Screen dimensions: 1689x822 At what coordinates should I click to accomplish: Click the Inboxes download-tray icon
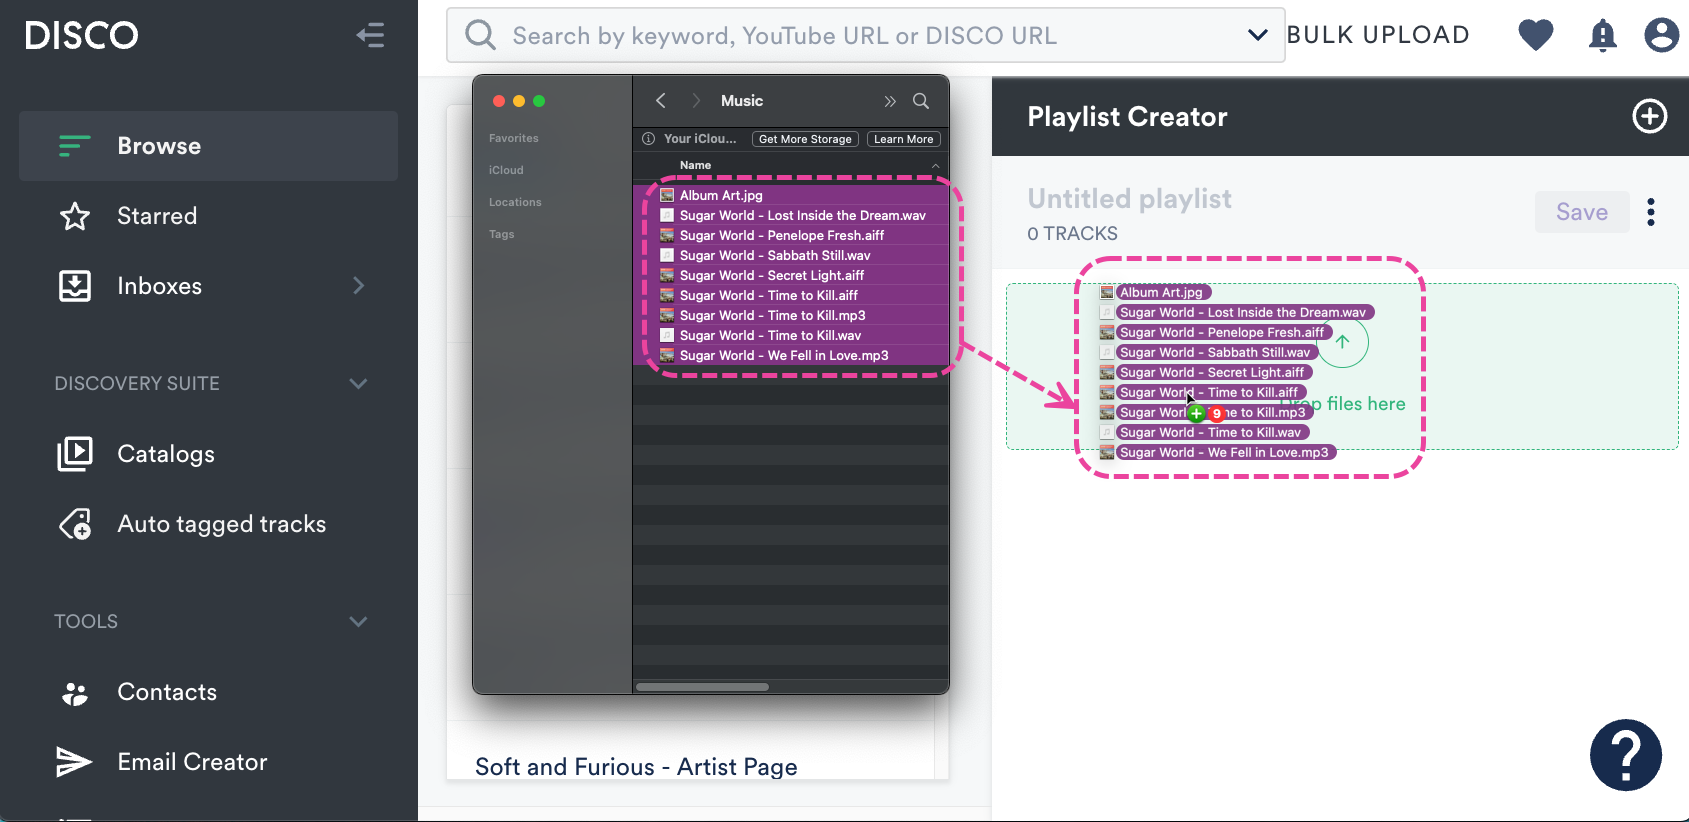[x=75, y=286]
